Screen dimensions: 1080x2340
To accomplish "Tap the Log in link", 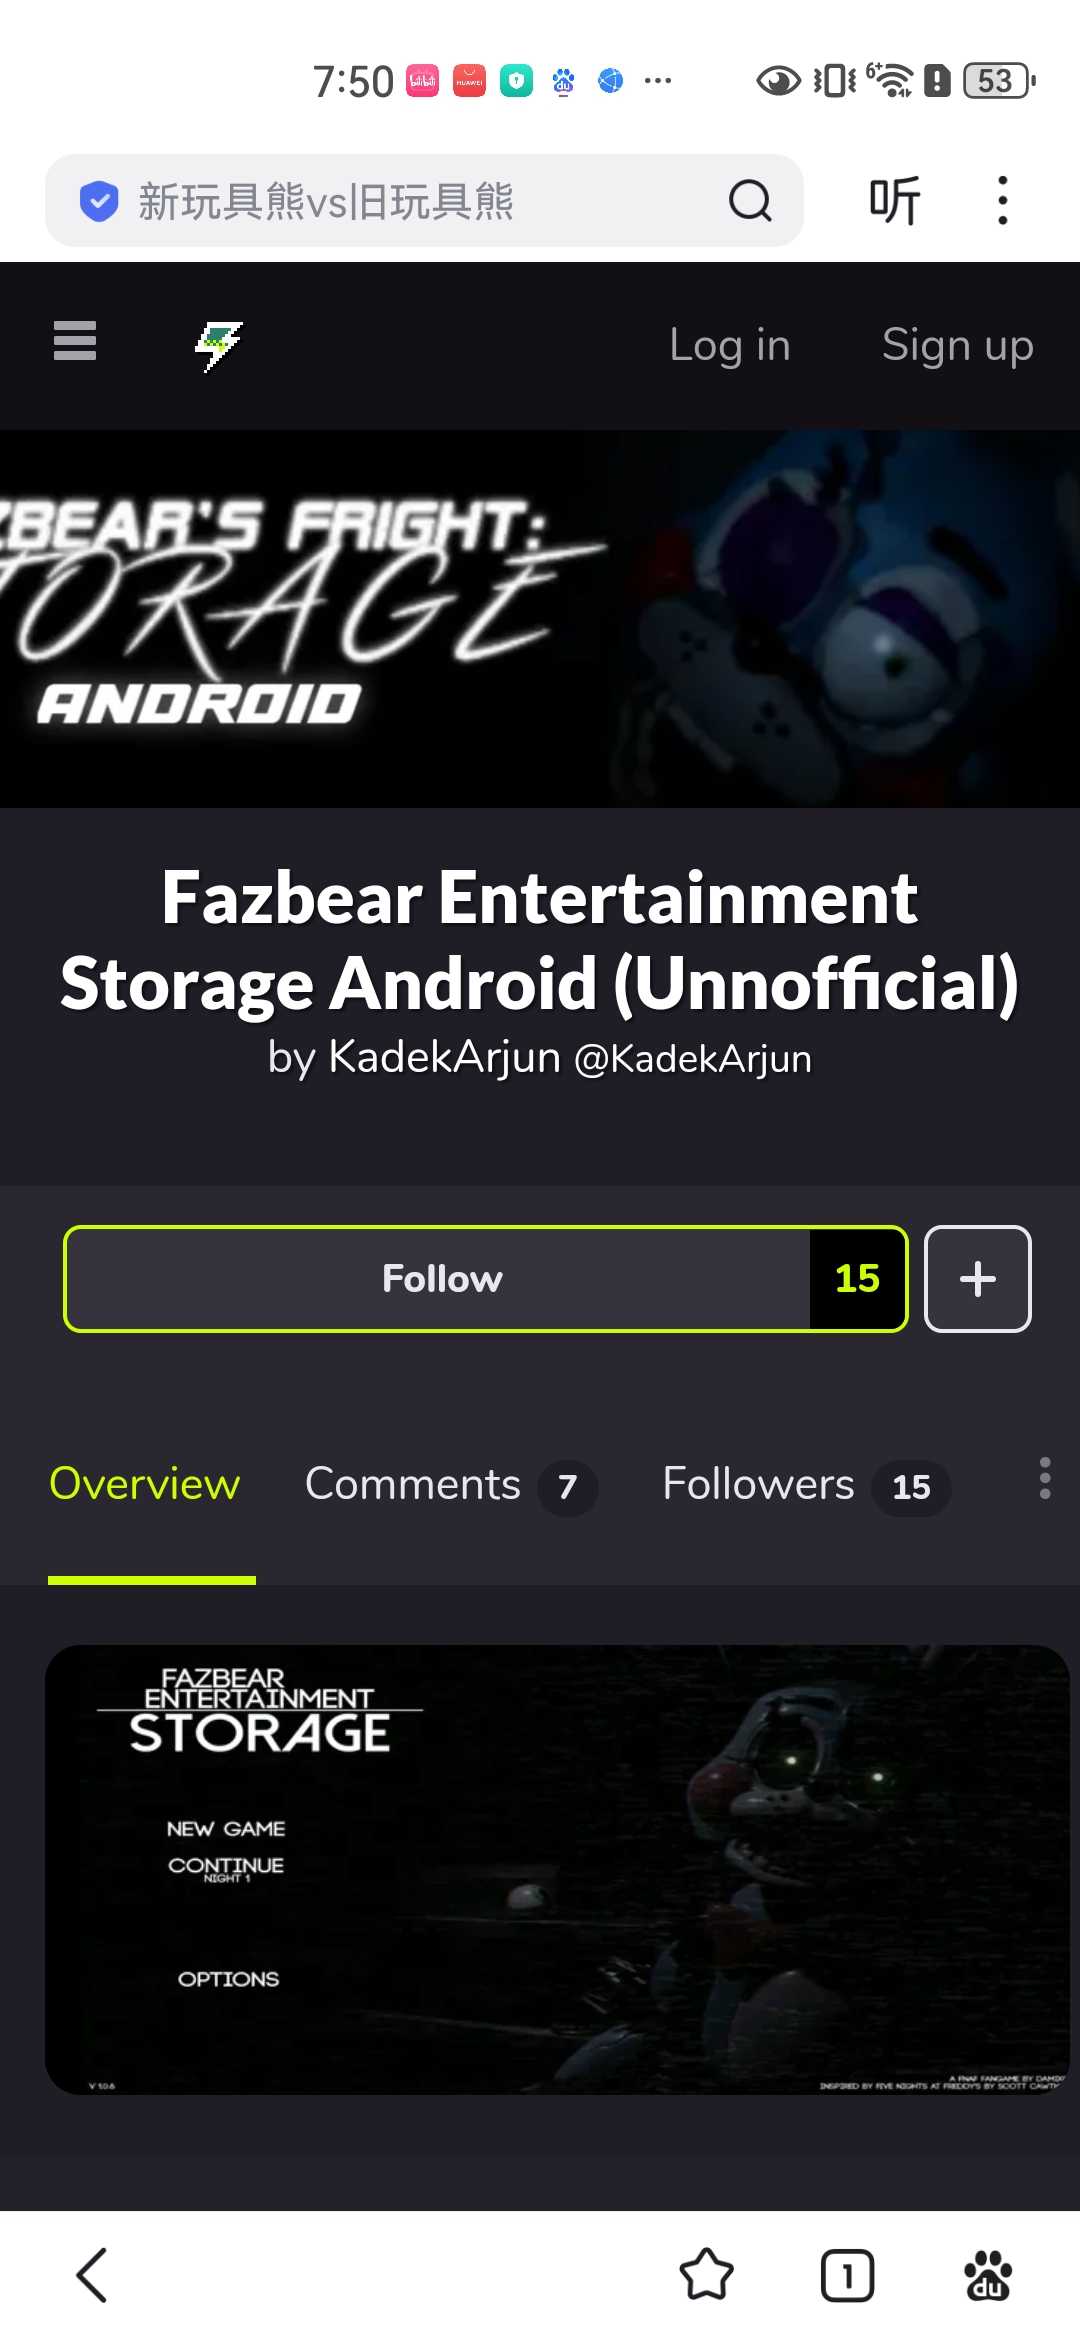I will (730, 345).
